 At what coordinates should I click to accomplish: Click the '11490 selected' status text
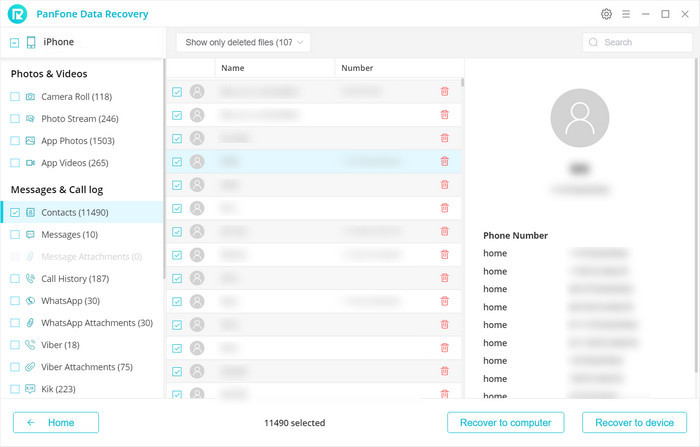click(x=295, y=422)
